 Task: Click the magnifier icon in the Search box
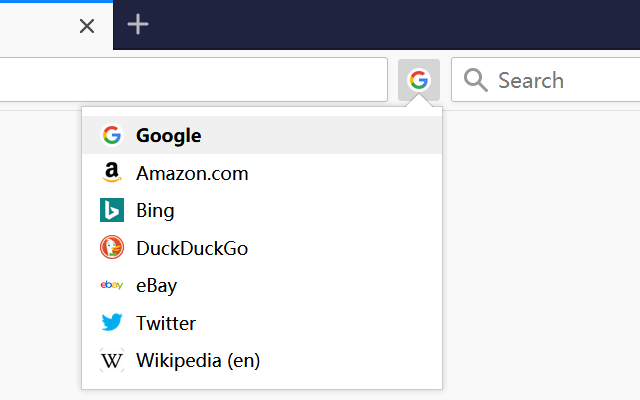point(476,80)
